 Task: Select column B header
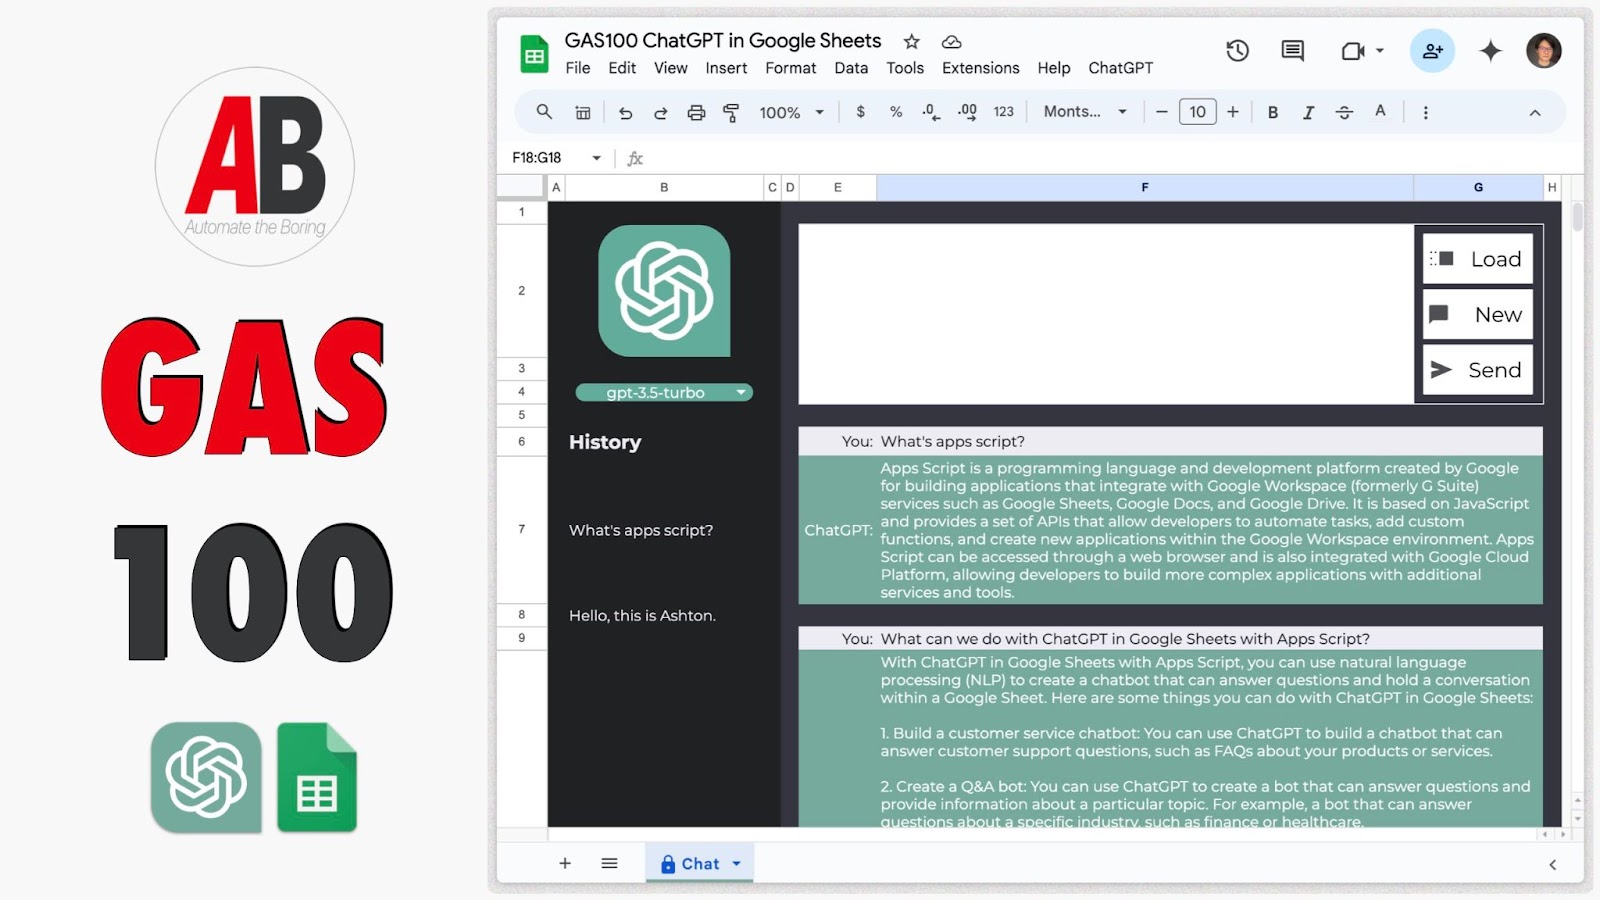point(664,187)
